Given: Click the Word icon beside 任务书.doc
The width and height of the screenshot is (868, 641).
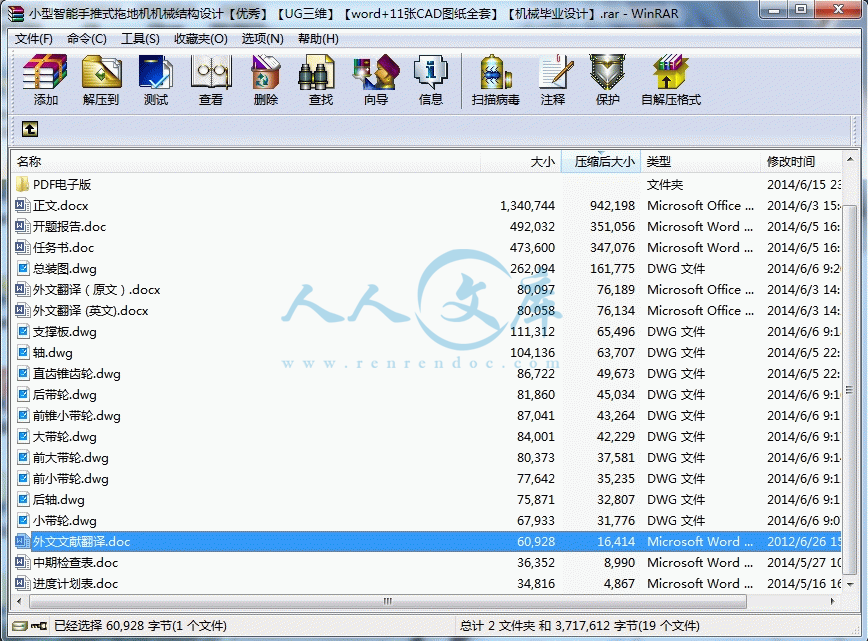Looking at the screenshot, I should pos(22,247).
